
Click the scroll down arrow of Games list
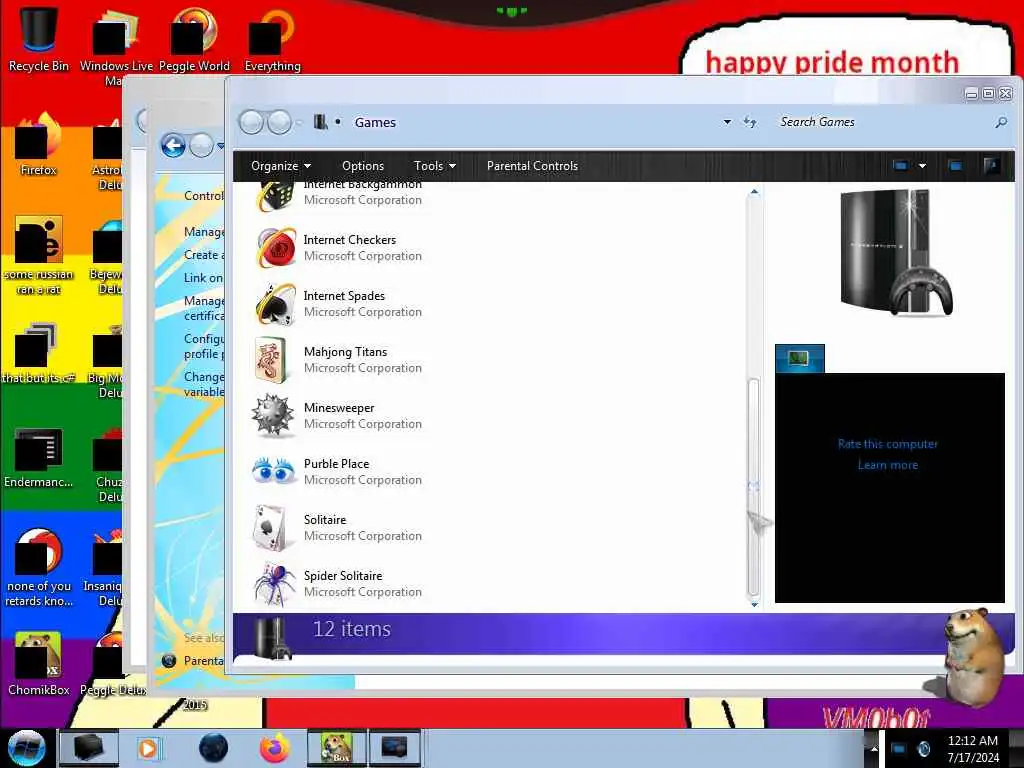pos(754,604)
